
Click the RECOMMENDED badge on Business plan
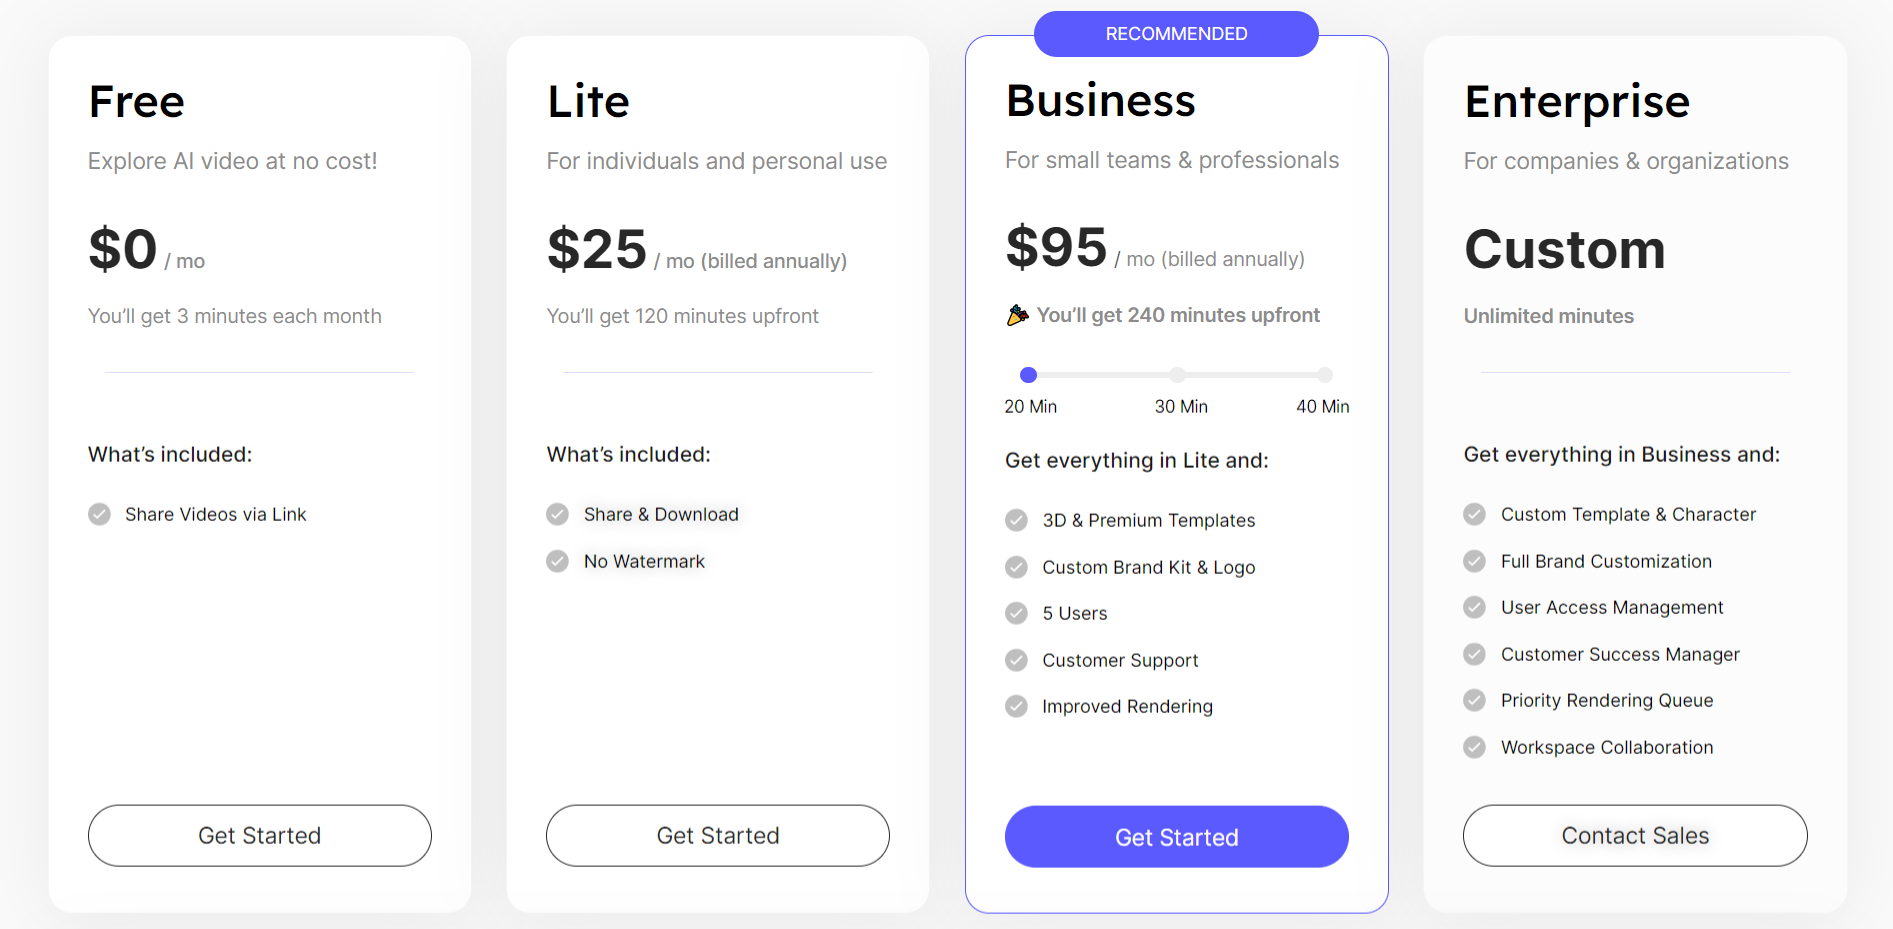[x=1176, y=34]
